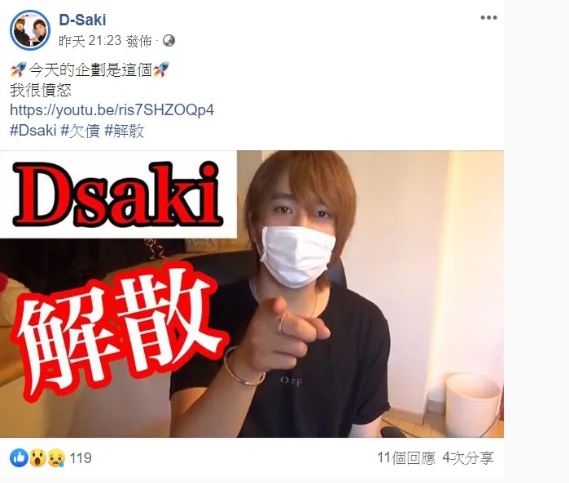Click the #Dsaki hashtag

pos(33,131)
